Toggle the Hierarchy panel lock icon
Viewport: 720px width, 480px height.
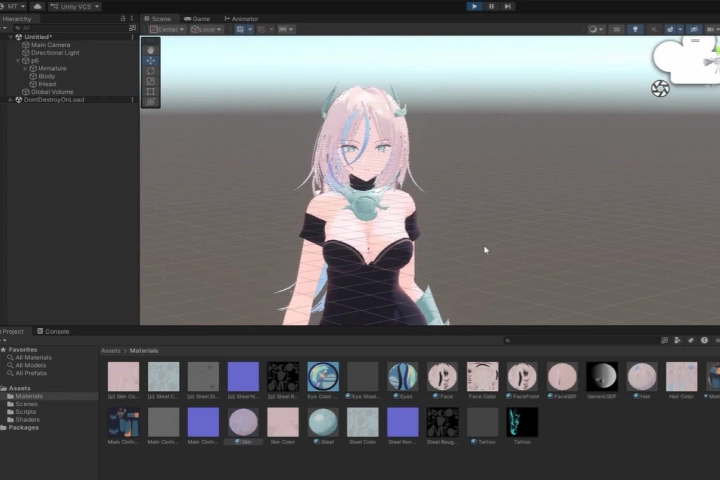click(x=123, y=18)
